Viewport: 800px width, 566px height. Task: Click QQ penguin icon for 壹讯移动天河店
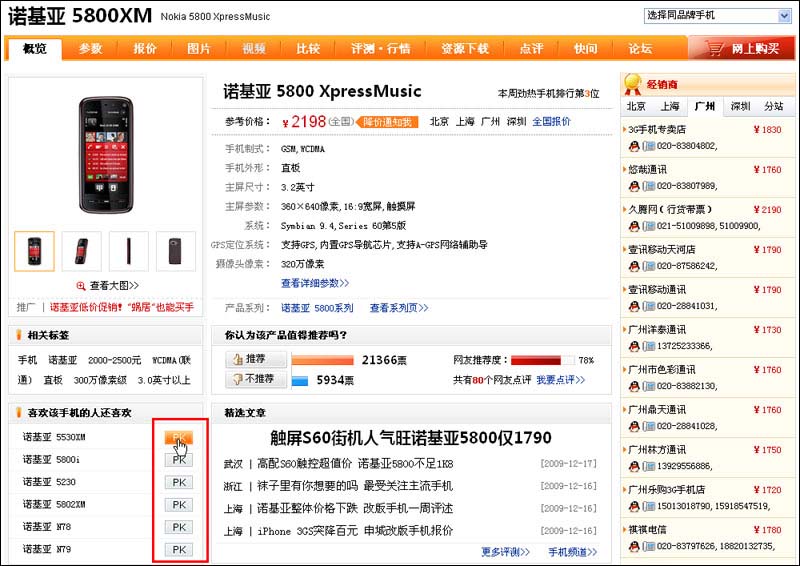[x=634, y=266]
